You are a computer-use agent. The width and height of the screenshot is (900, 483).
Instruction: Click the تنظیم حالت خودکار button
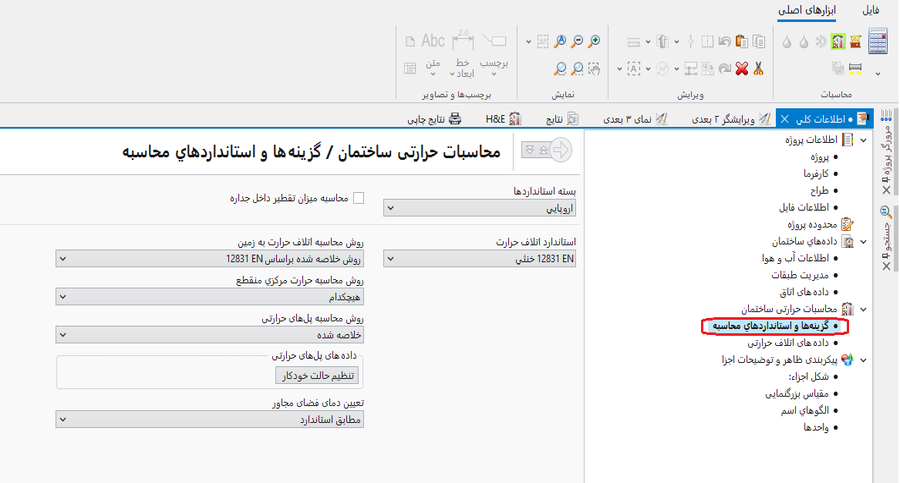point(316,375)
